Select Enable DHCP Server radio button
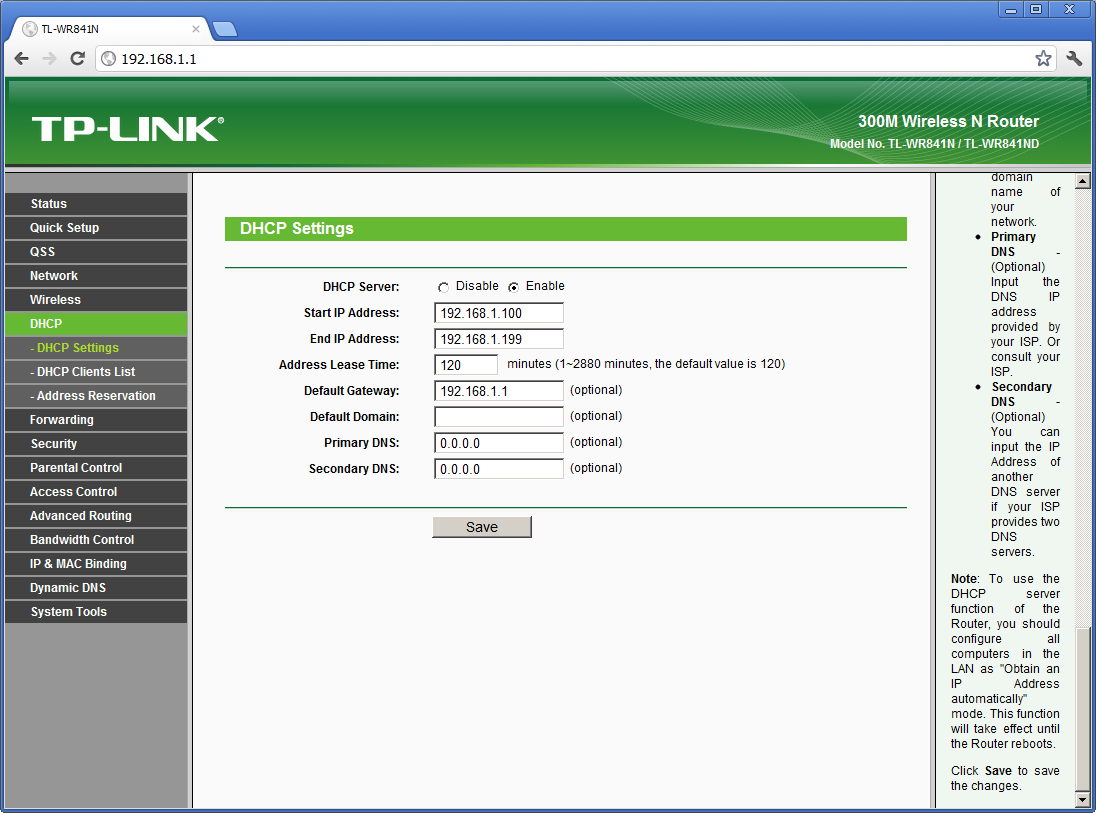This screenshot has width=1096, height=813. pos(514,287)
